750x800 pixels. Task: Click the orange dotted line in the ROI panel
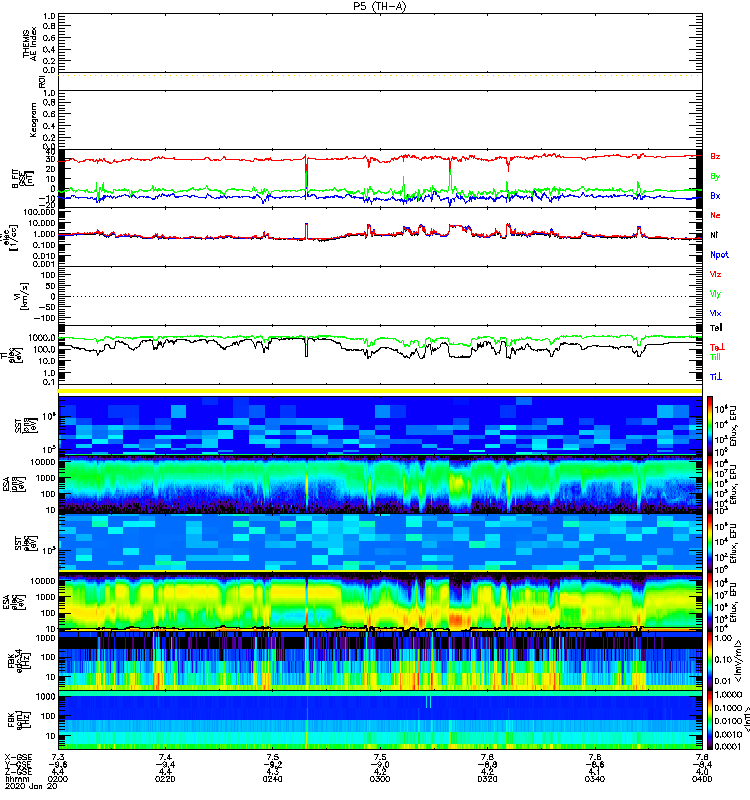[x=380, y=75]
